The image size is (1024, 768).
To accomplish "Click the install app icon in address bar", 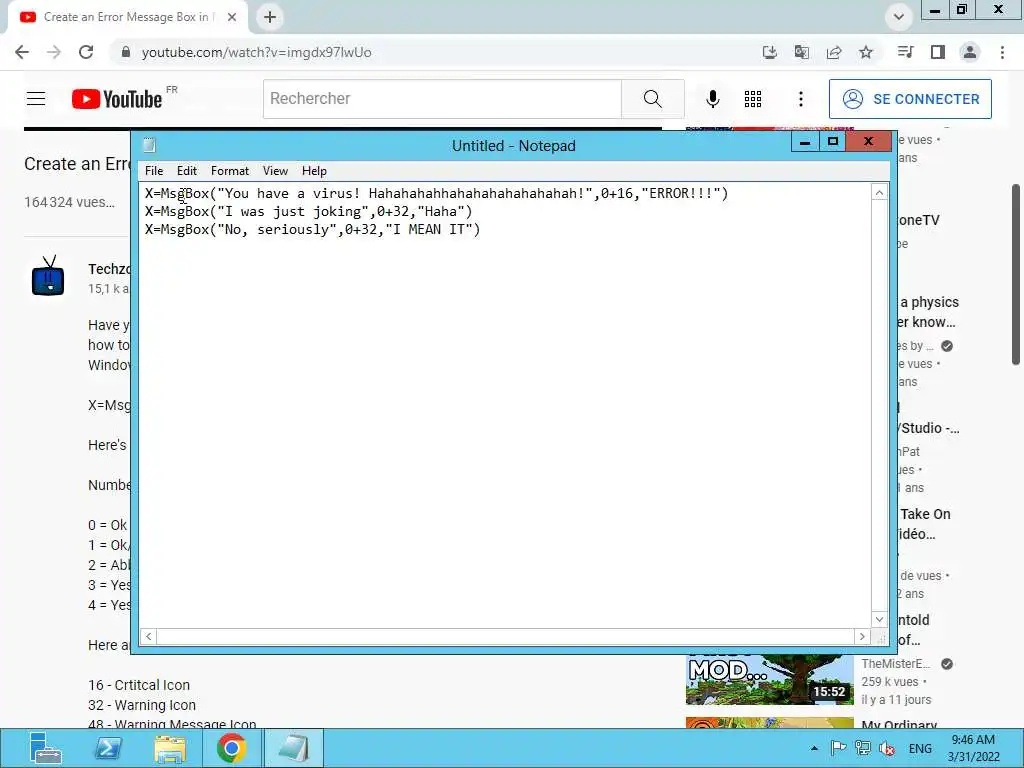I will (x=770, y=52).
